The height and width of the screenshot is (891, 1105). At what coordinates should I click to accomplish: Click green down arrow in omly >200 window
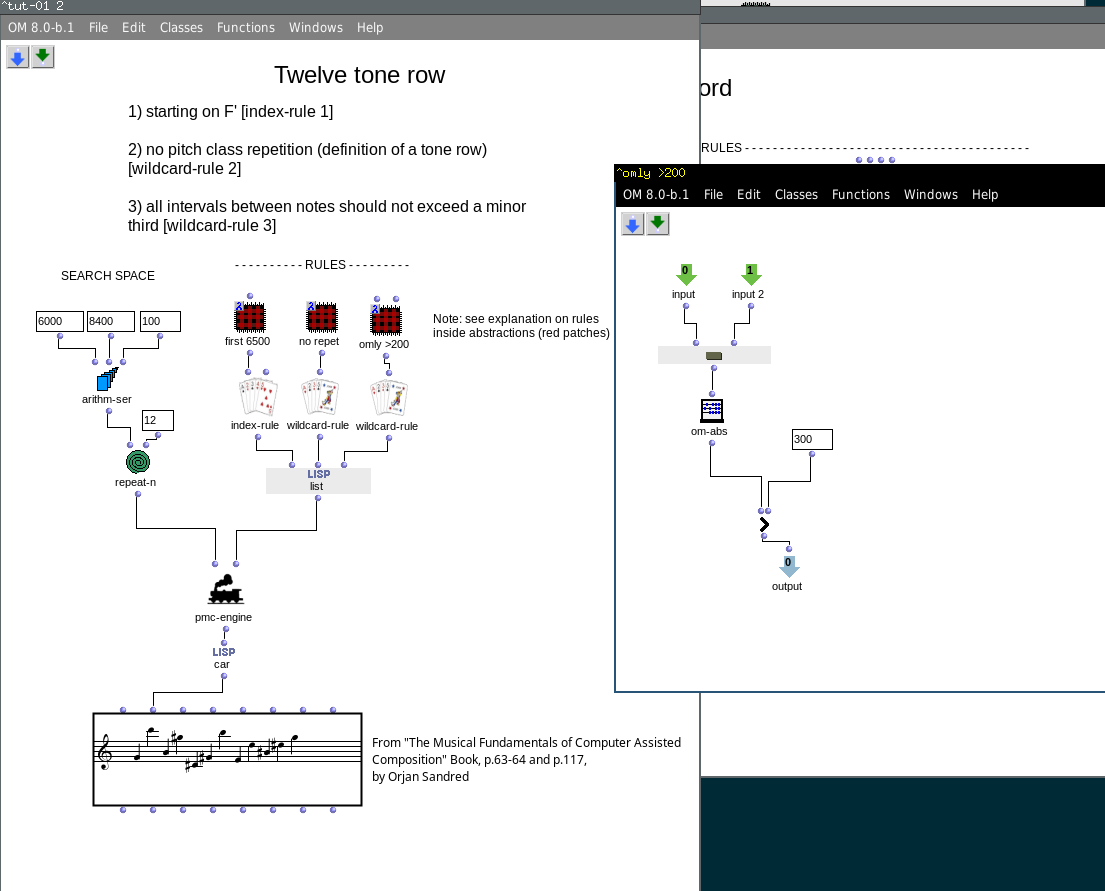657,224
